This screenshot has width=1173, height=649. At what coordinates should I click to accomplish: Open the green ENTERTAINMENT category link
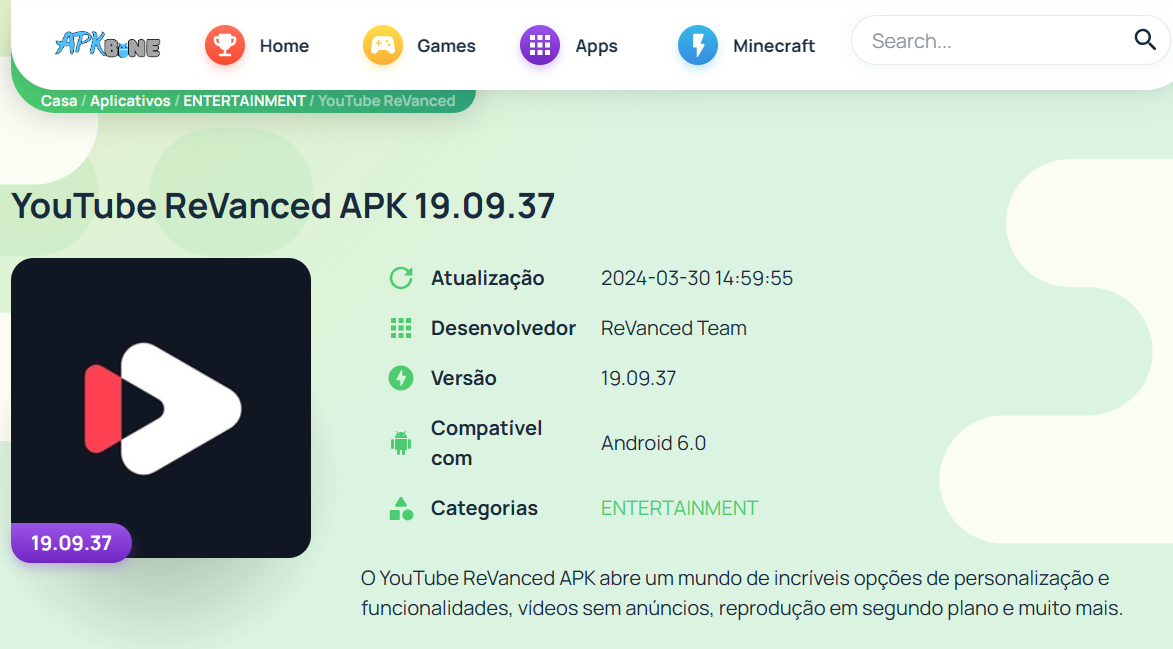(679, 508)
